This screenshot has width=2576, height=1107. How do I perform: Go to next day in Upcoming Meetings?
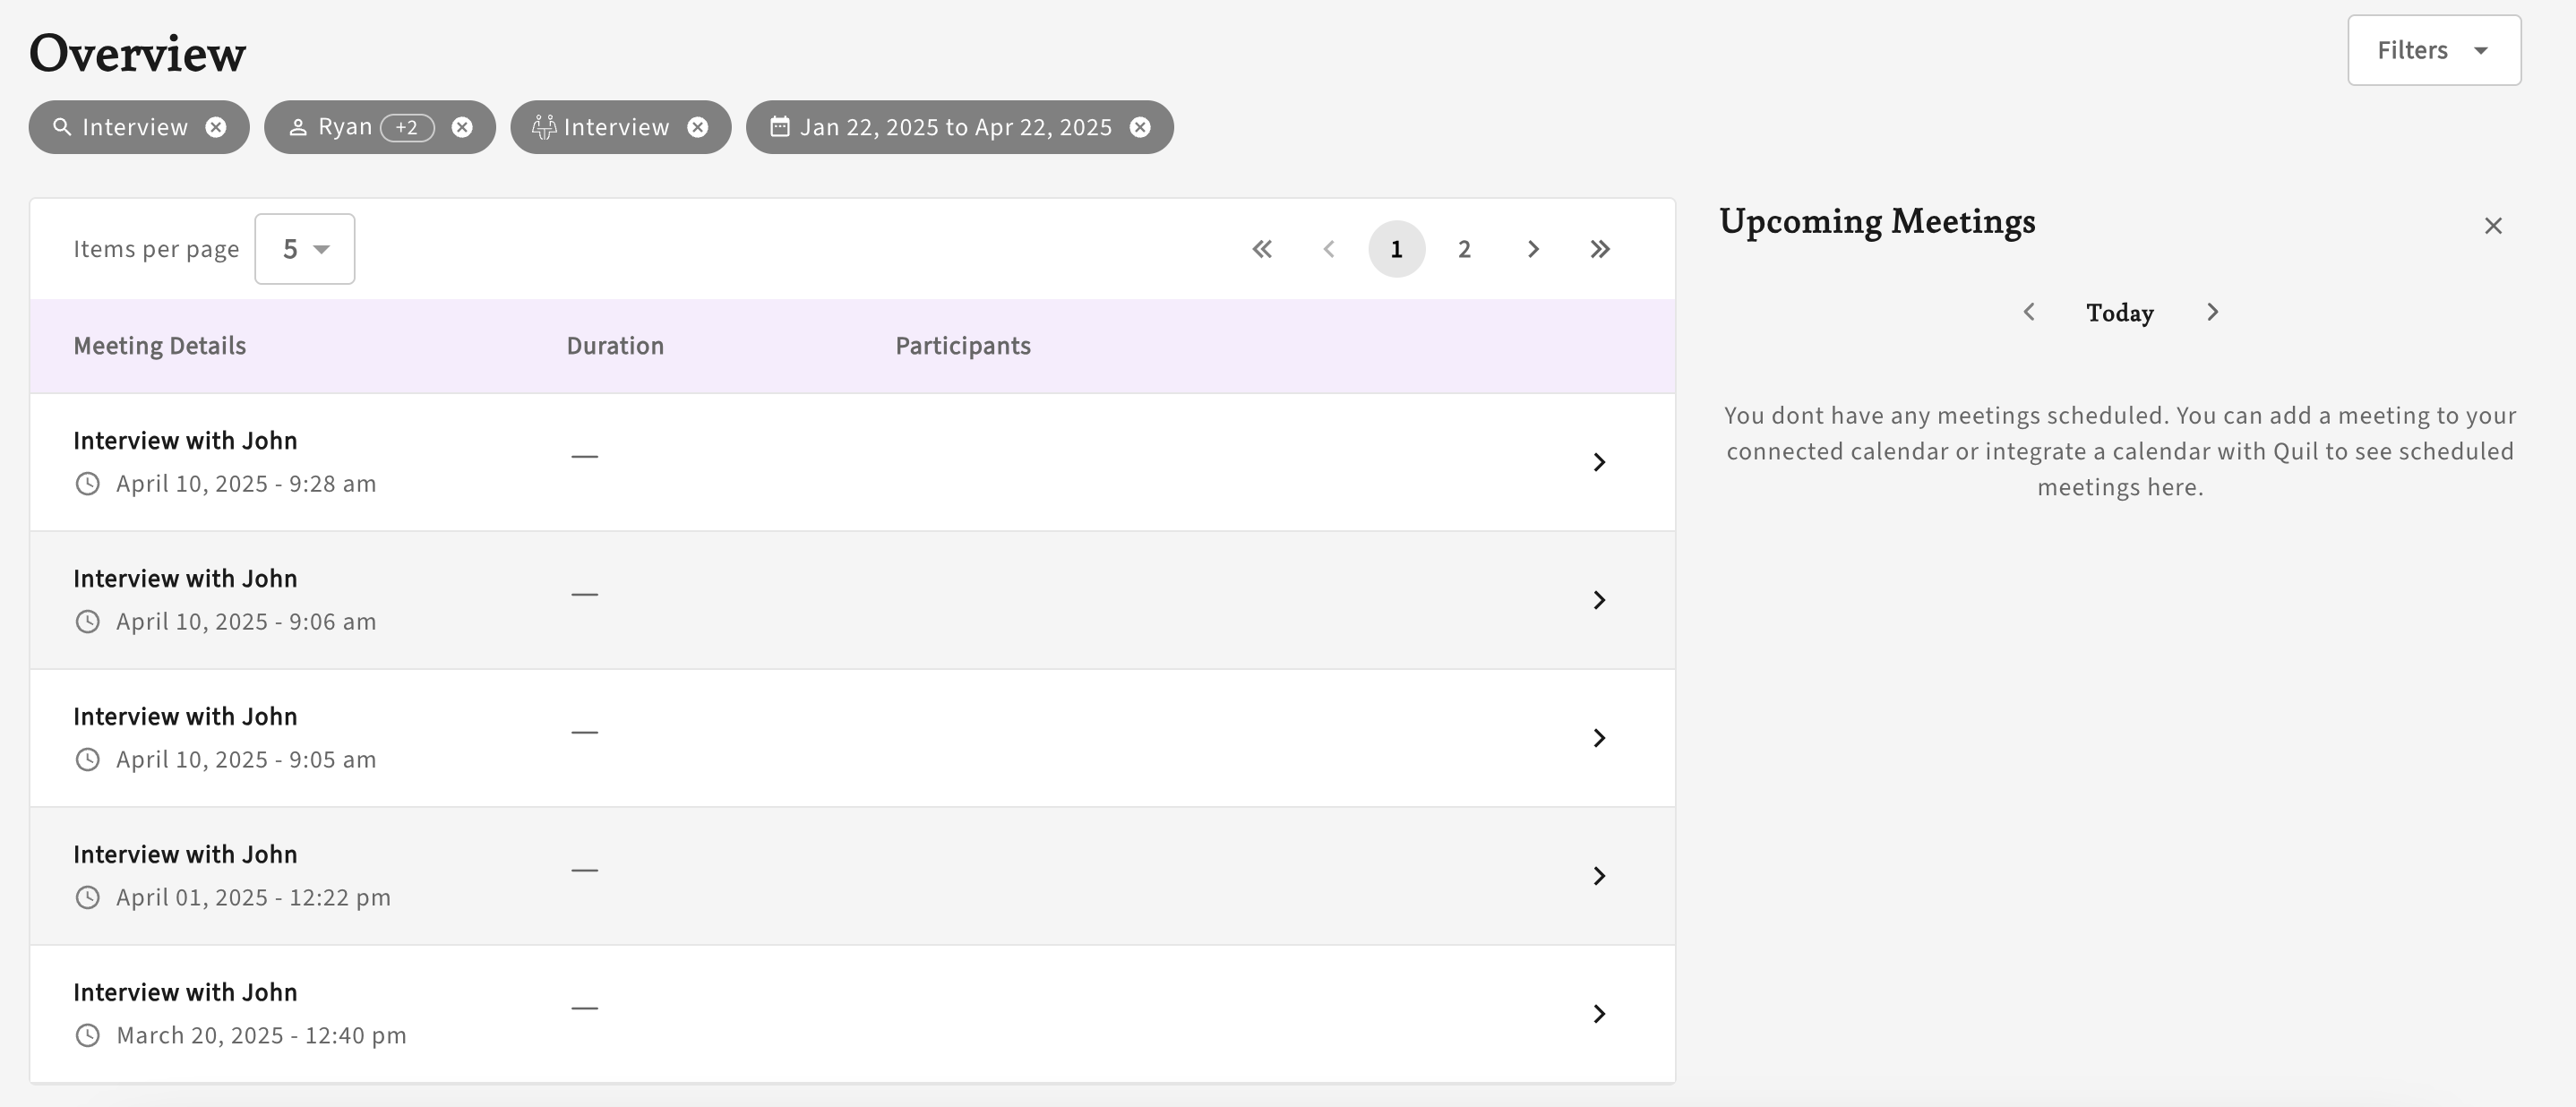click(2212, 312)
